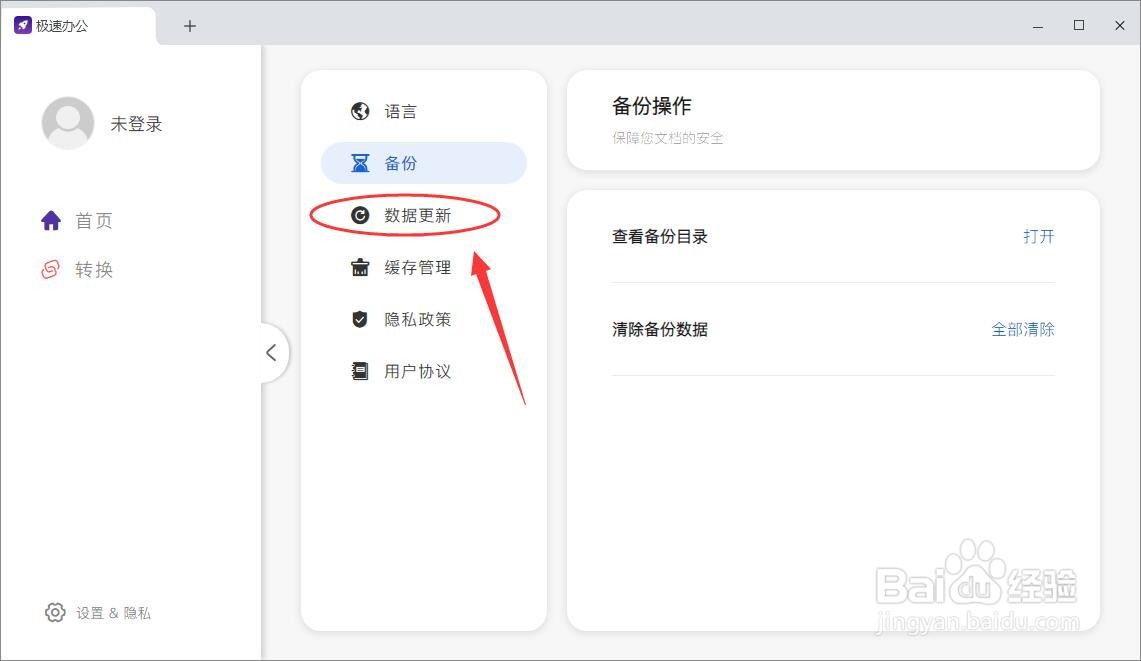Viewport: 1141px width, 661px height.
Task: Select the 极速办公 tab title
Action: point(62,26)
